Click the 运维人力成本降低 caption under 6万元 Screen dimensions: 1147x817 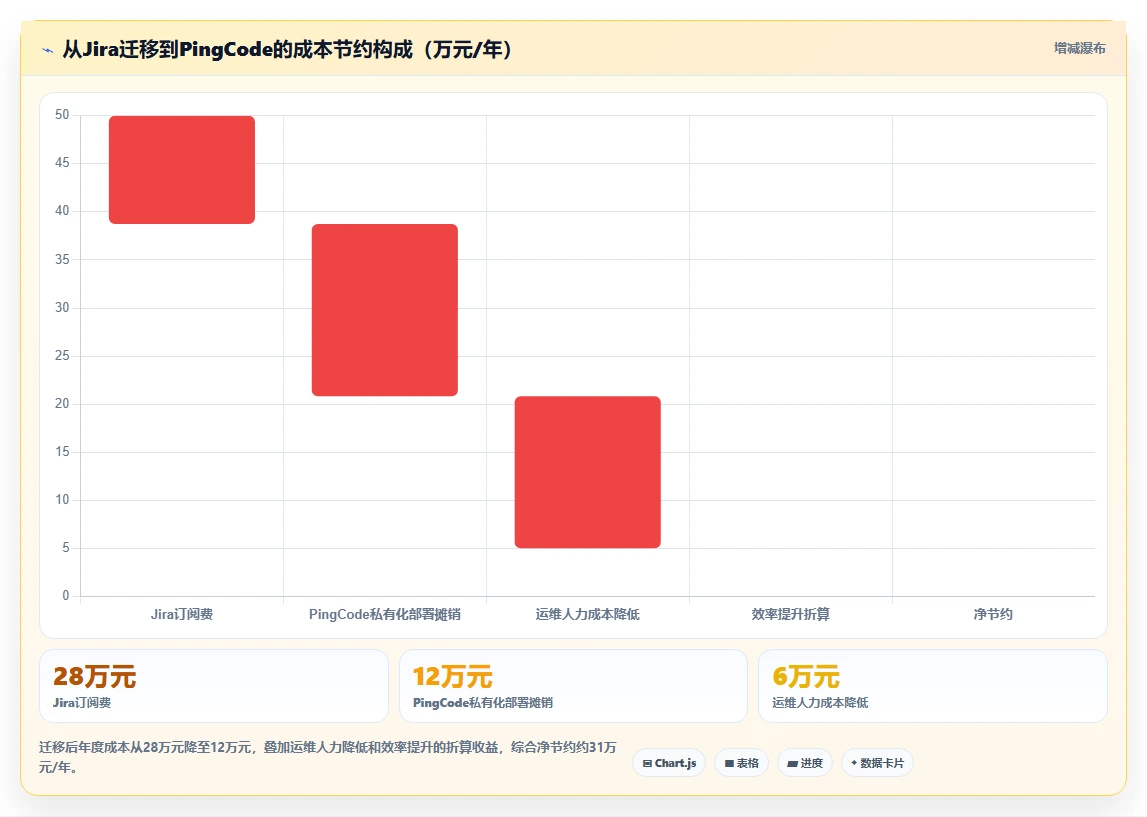tap(820, 703)
